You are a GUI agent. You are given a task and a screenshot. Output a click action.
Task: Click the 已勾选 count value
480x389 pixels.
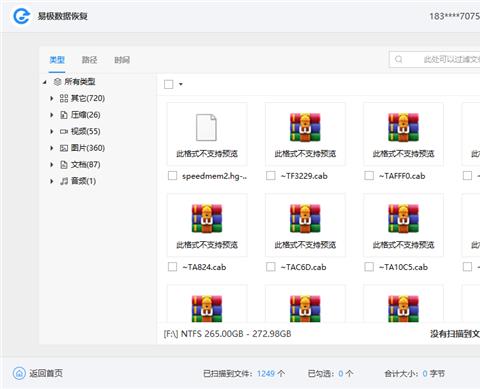pos(341,374)
